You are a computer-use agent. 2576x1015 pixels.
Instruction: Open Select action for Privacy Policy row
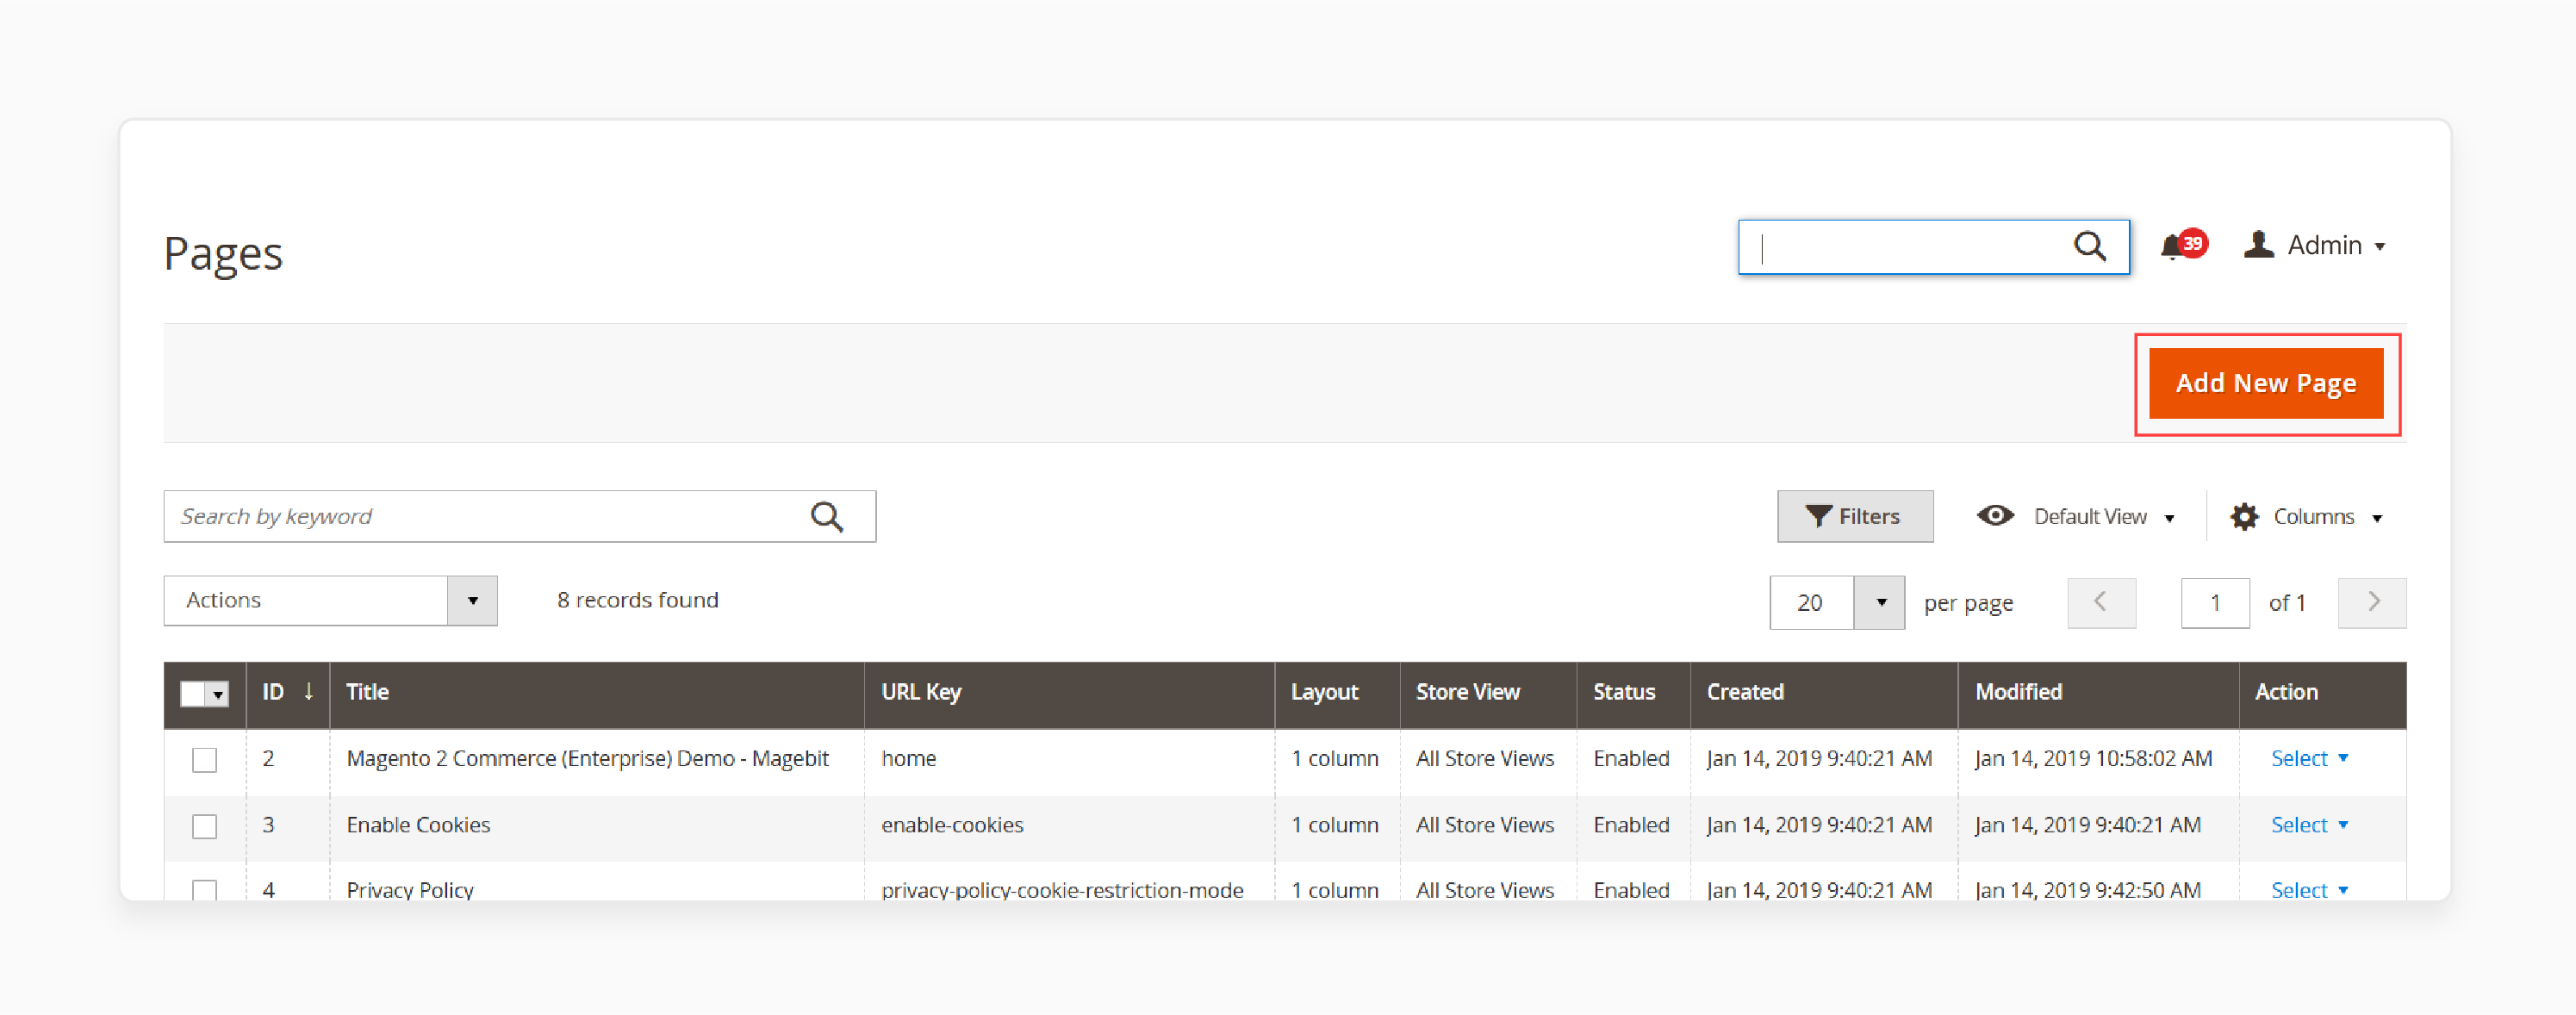pos(2309,889)
